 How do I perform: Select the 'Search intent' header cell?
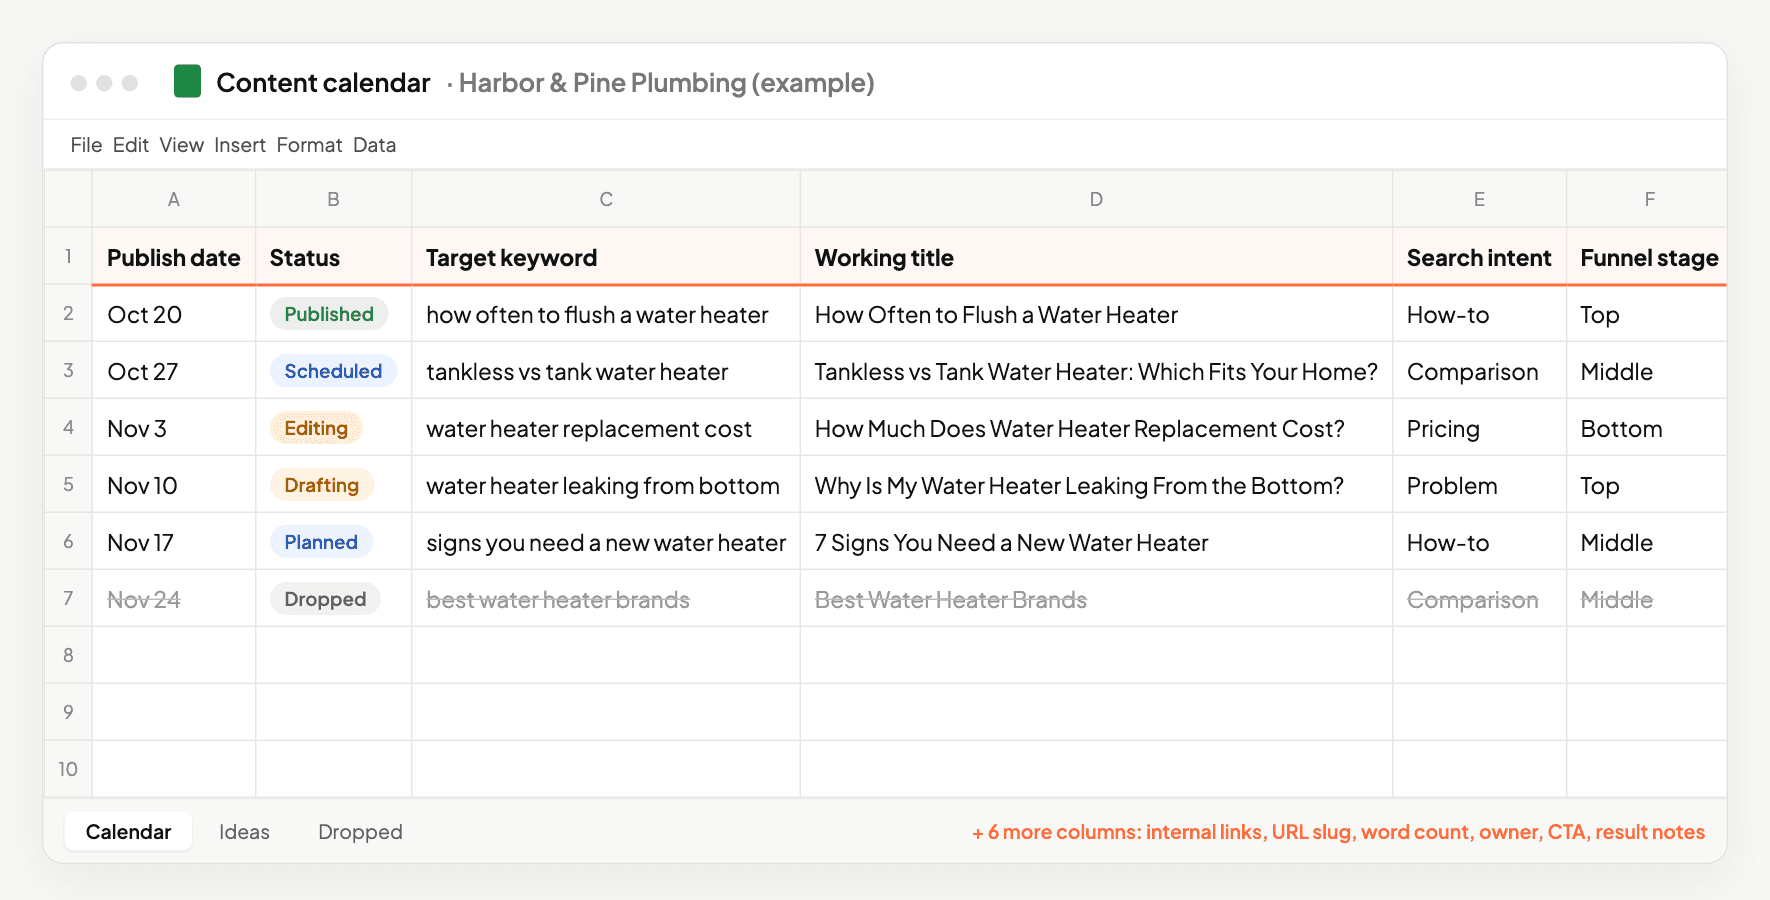click(1479, 257)
